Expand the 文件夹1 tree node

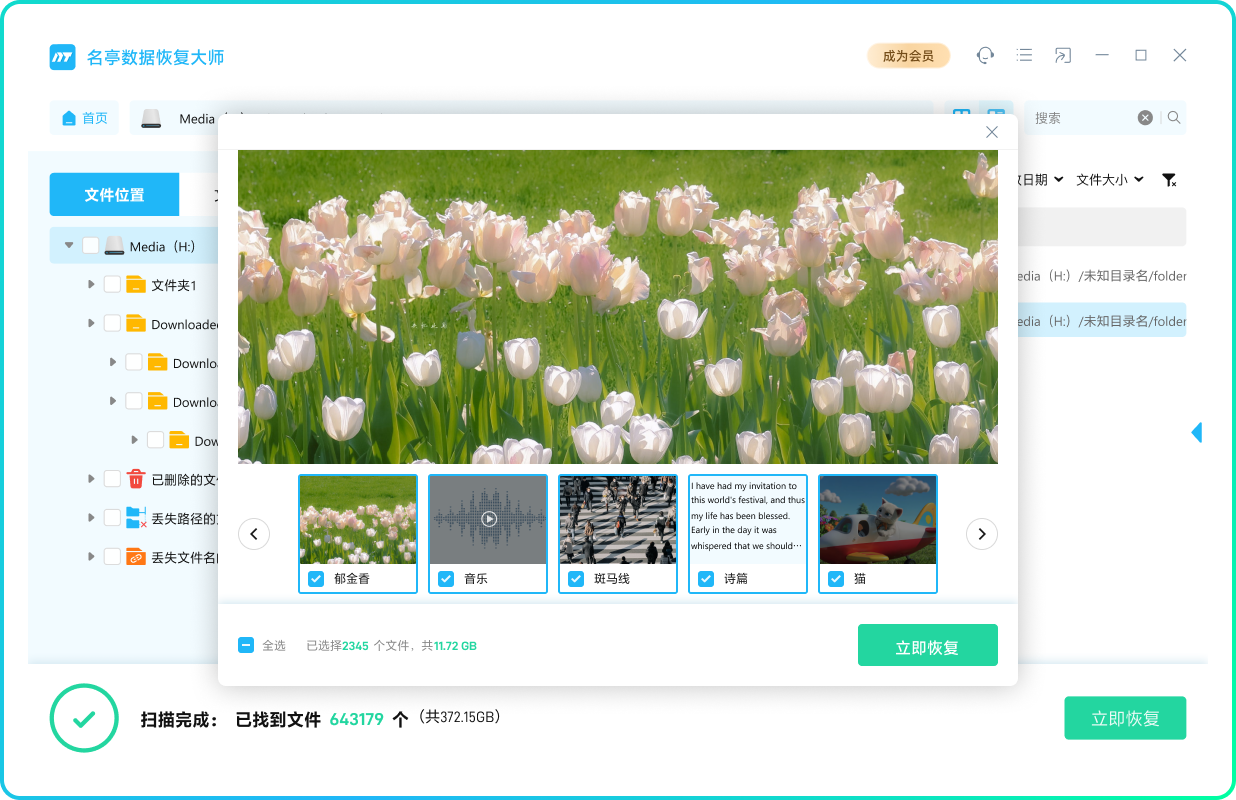(91, 285)
